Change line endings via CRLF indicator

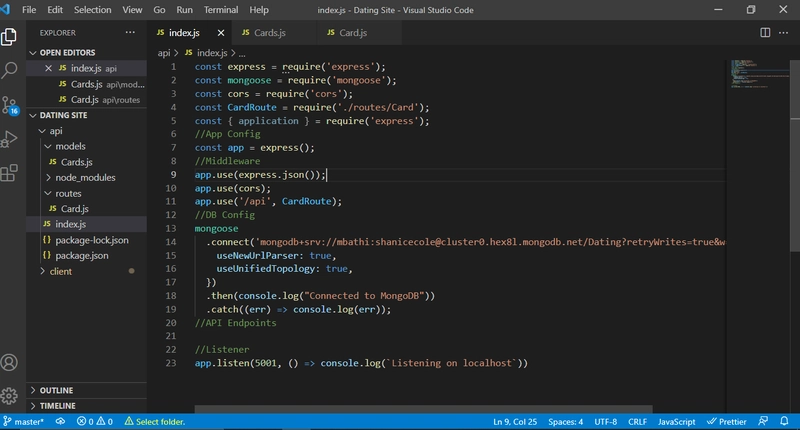click(637, 422)
